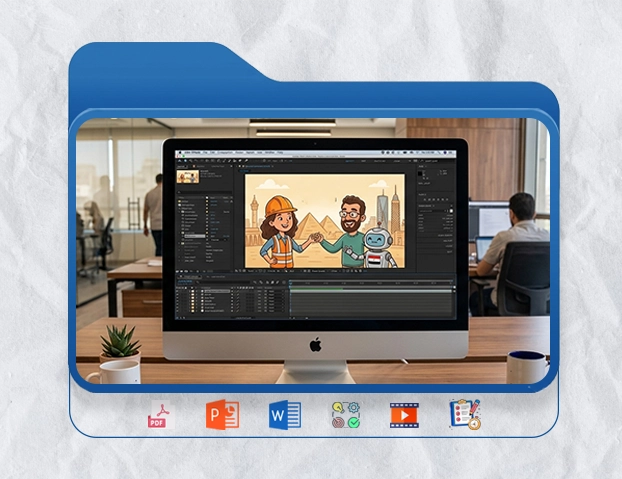622x479 pixels.
Task: Select the goals and gear strategy icon
Action: 346,415
